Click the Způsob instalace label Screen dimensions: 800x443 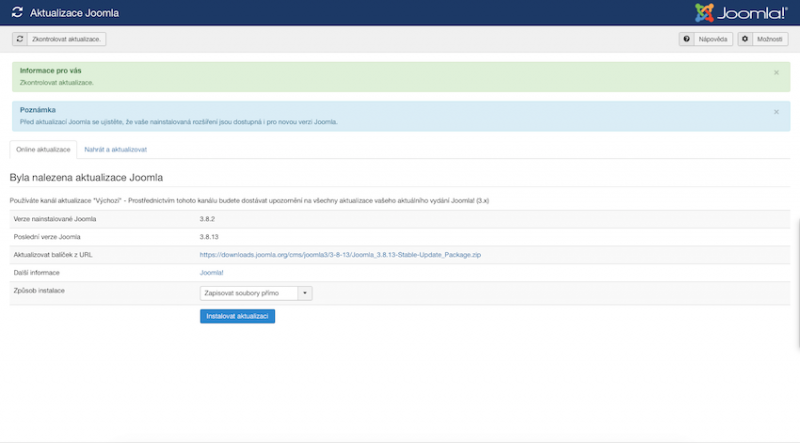click(x=39, y=290)
